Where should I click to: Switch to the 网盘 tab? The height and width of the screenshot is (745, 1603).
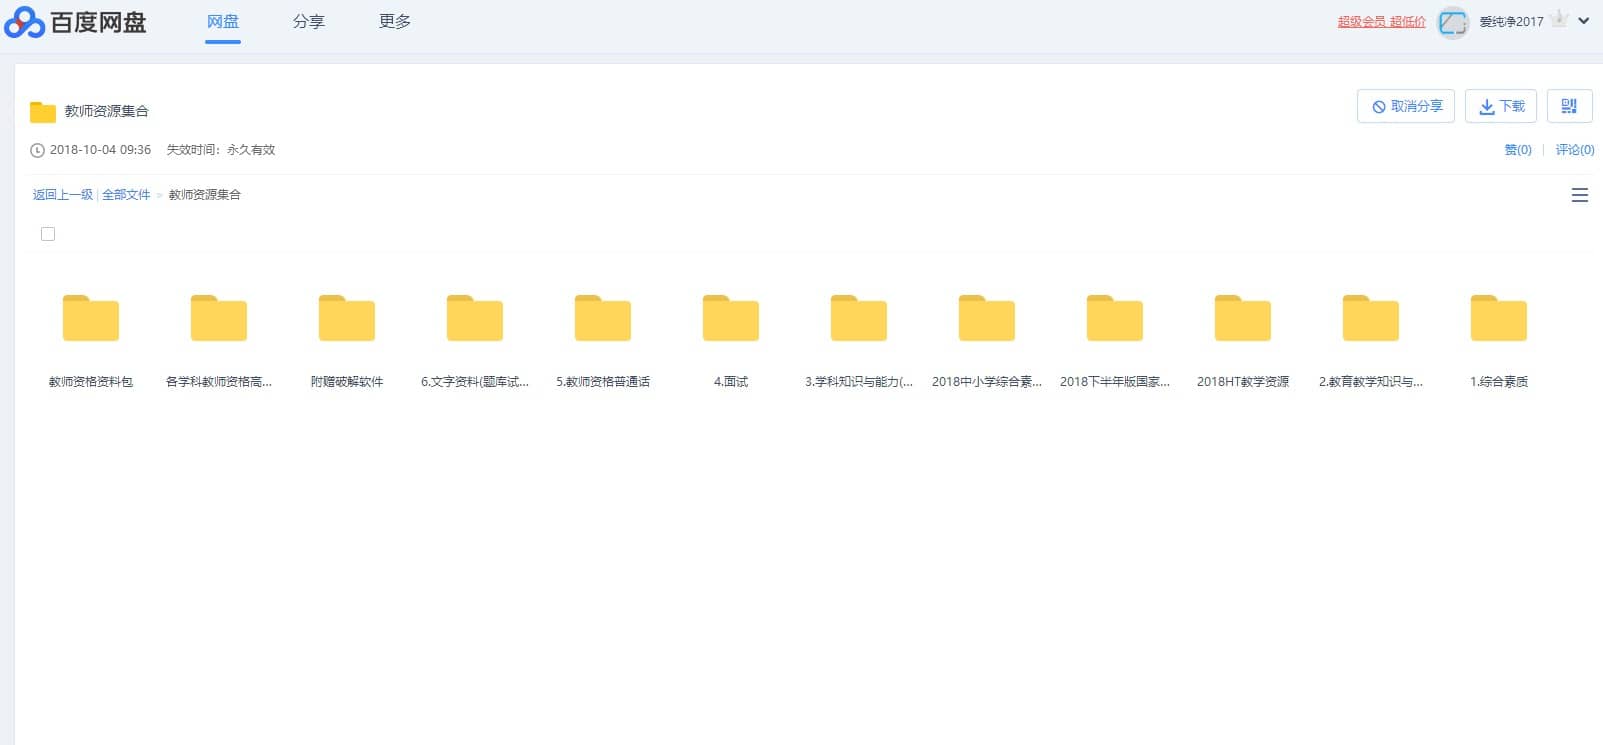point(223,22)
